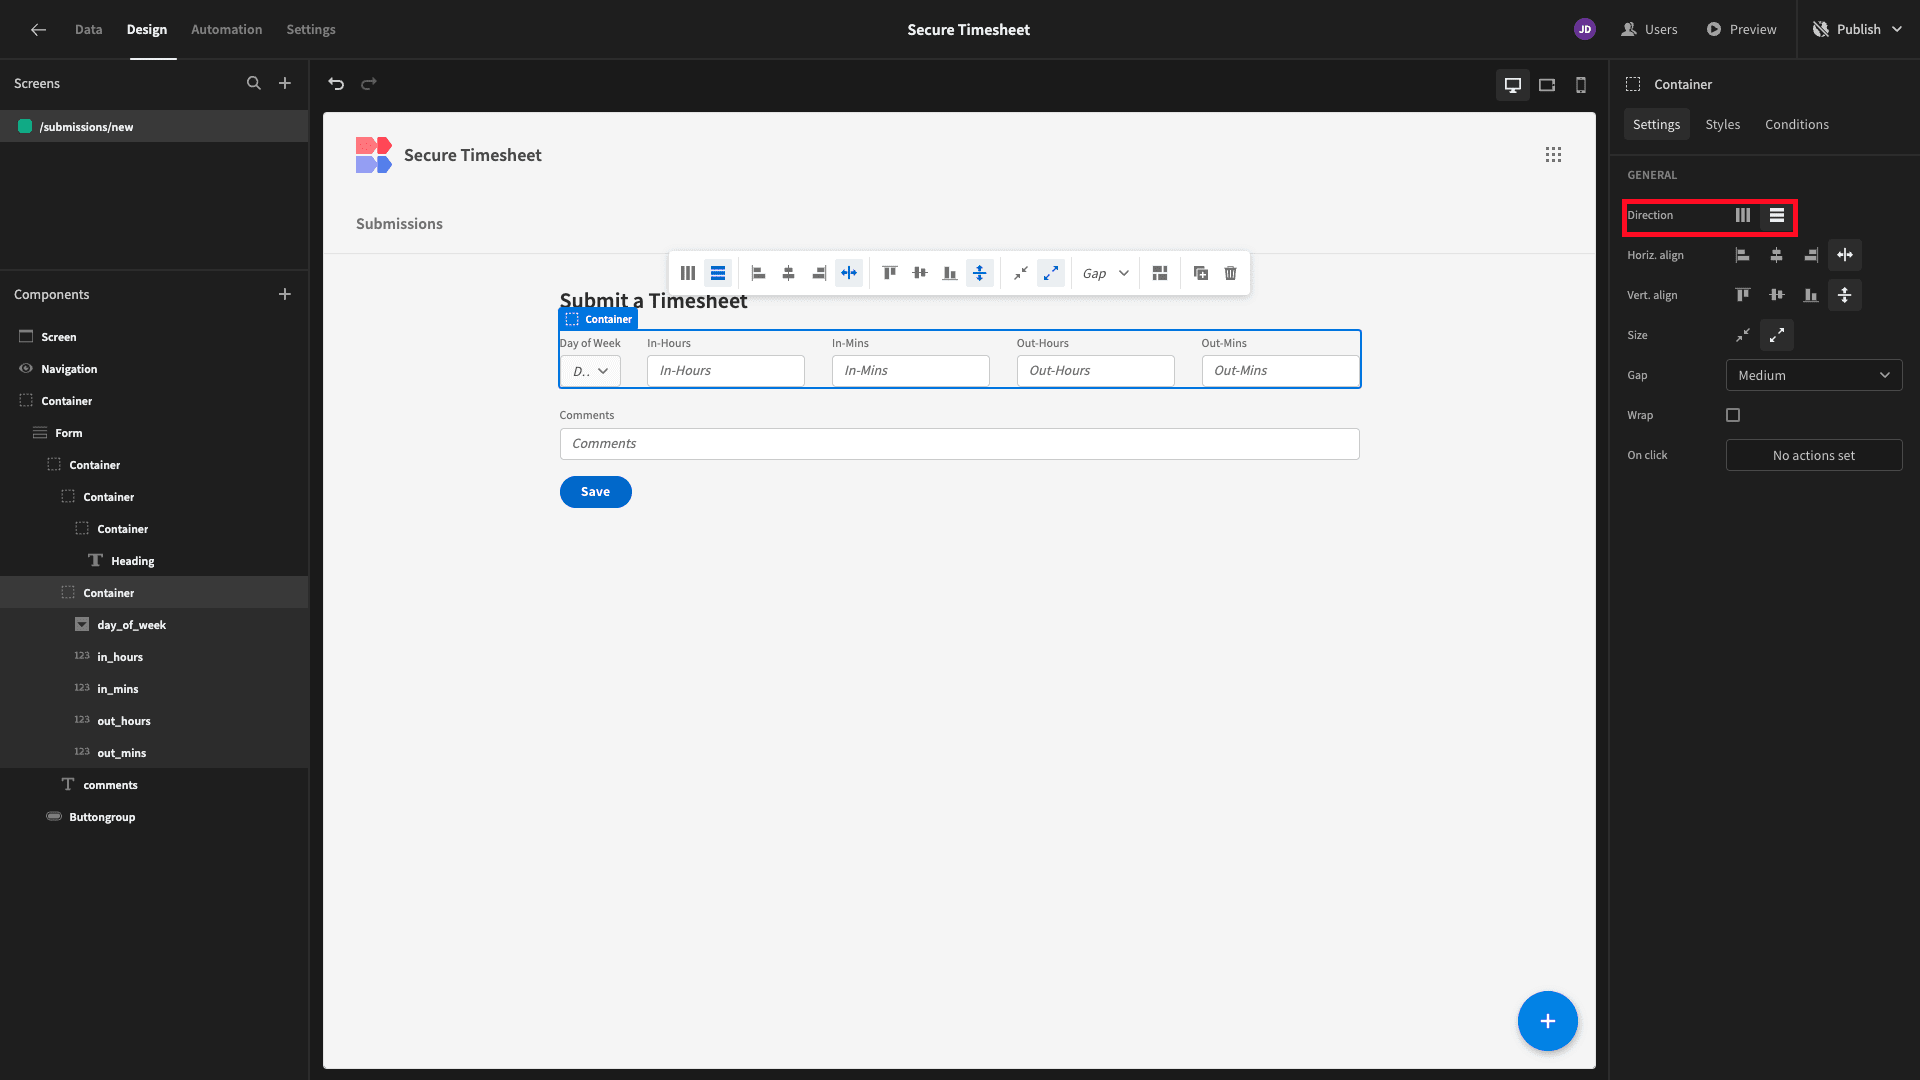Switch to tablet preview device icon
Screen dimensions: 1920x1080
[1547, 85]
